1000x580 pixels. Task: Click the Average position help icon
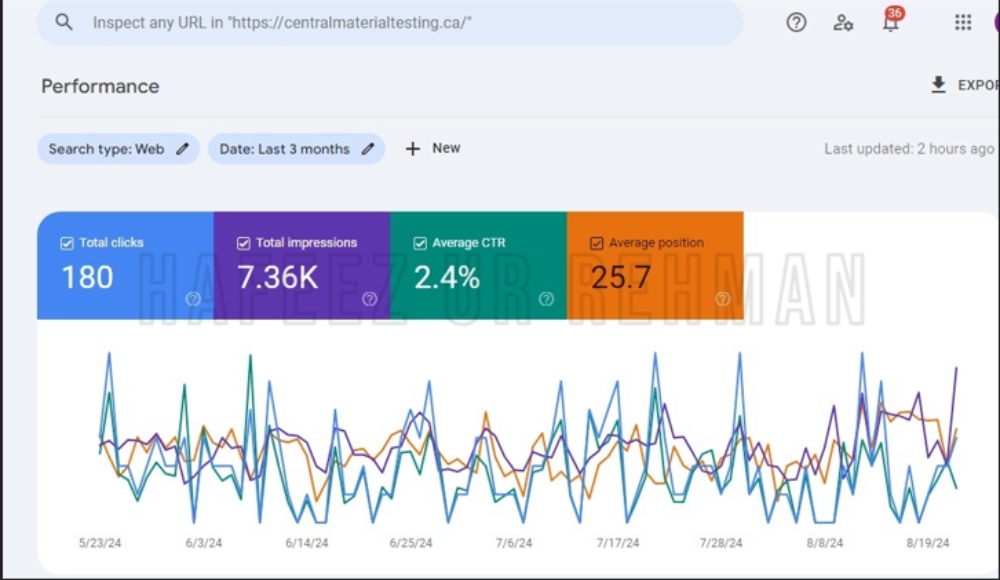tap(723, 299)
